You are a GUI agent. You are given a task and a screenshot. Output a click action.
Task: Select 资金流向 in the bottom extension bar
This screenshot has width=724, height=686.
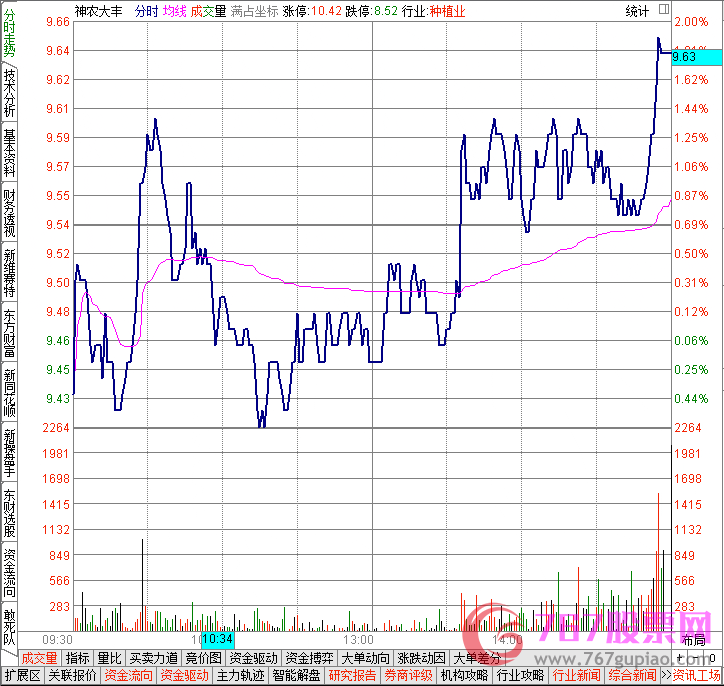click(x=128, y=675)
